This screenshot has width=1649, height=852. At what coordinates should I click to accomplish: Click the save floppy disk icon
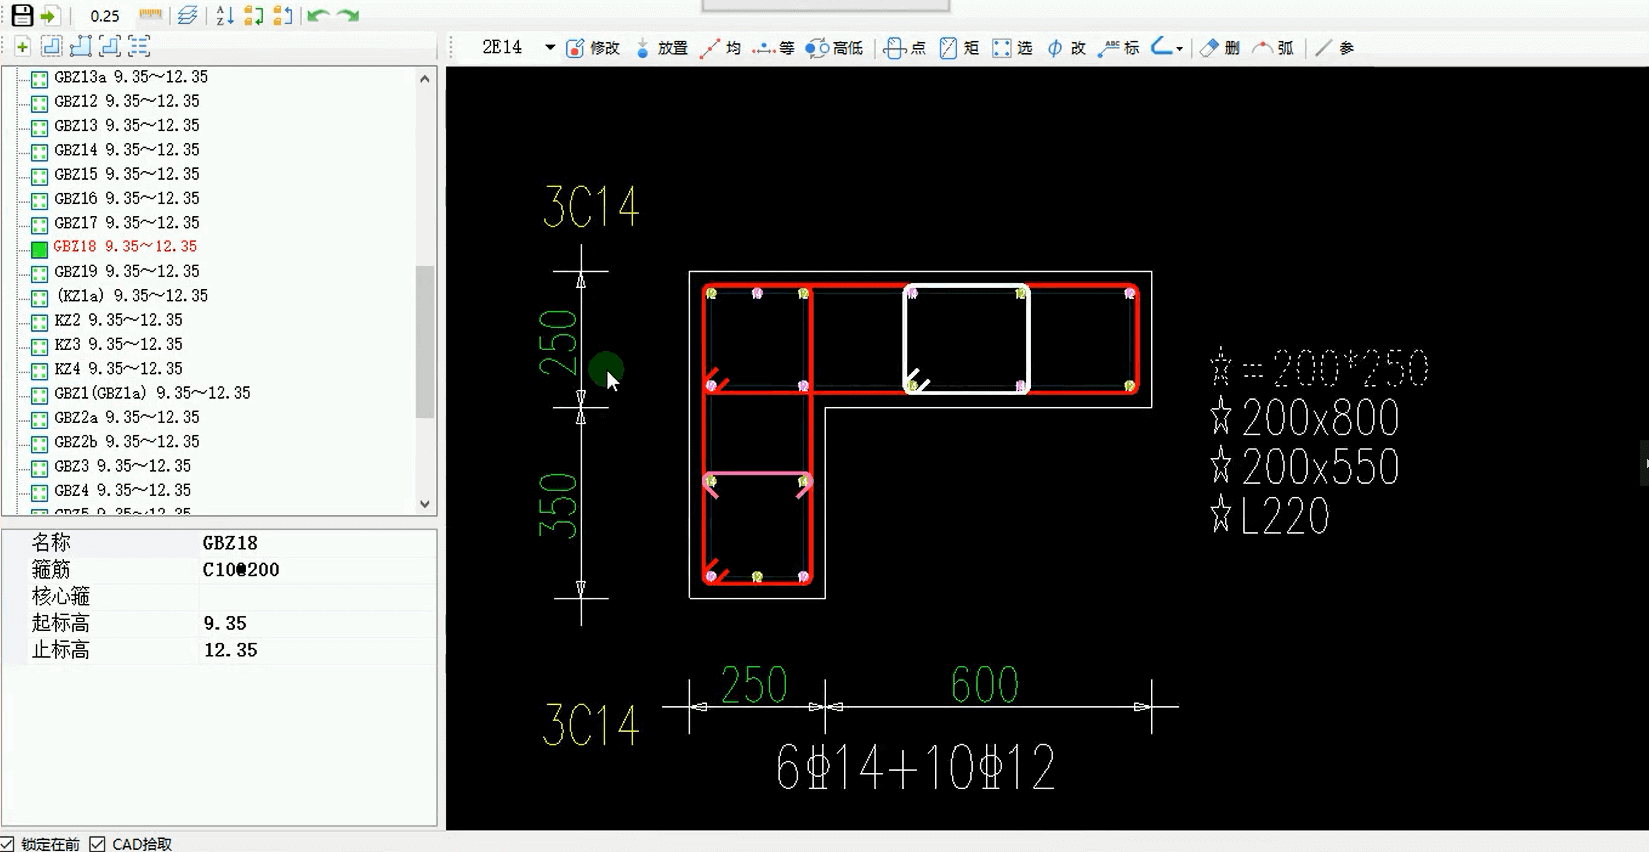(x=21, y=15)
